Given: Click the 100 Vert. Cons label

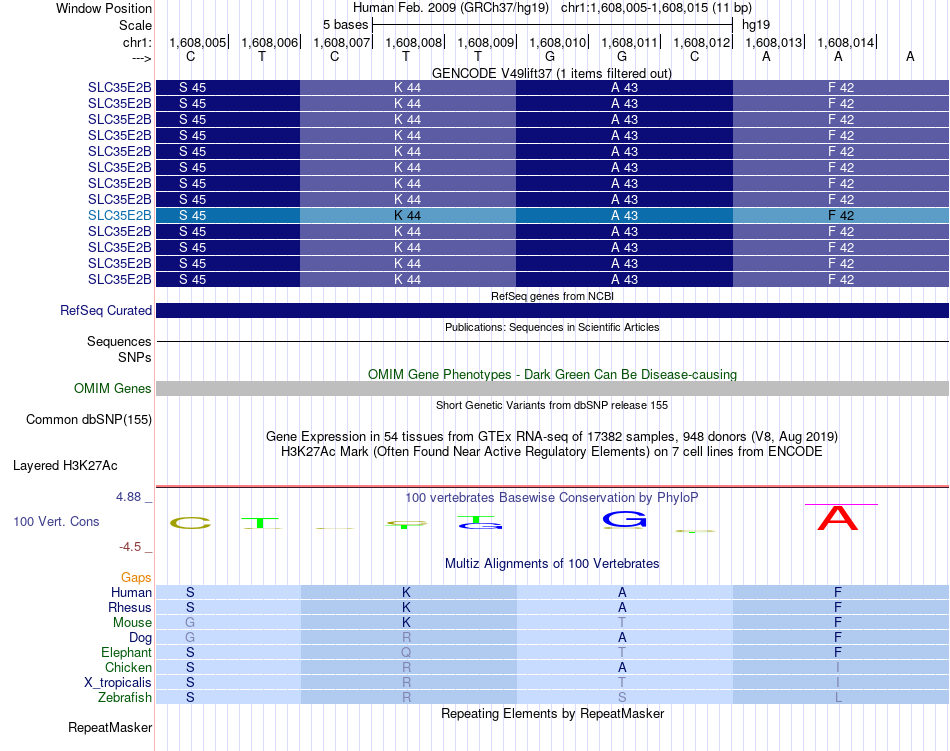Looking at the screenshot, I should [x=56, y=521].
